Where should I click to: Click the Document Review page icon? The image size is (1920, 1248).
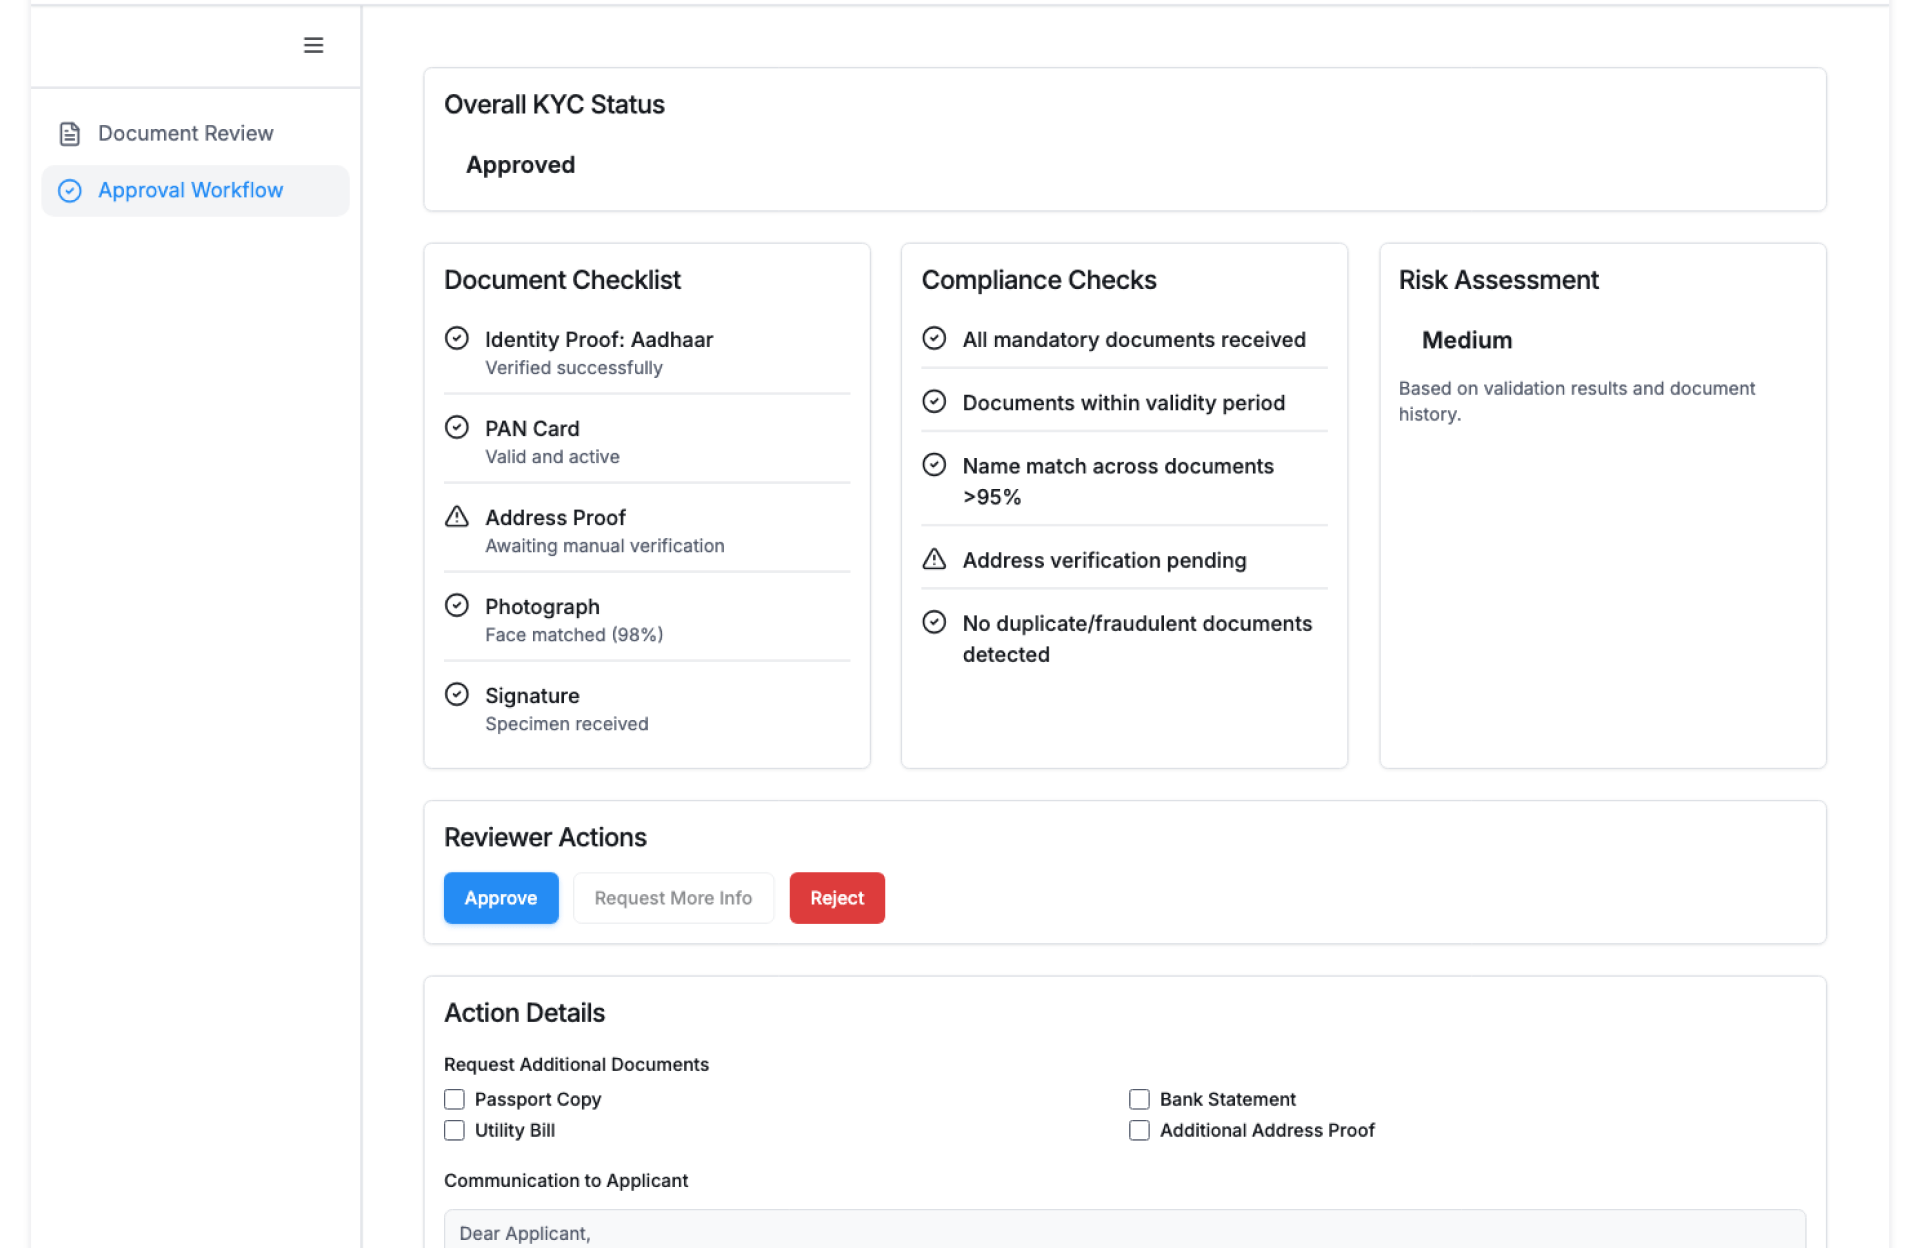tap(70, 134)
